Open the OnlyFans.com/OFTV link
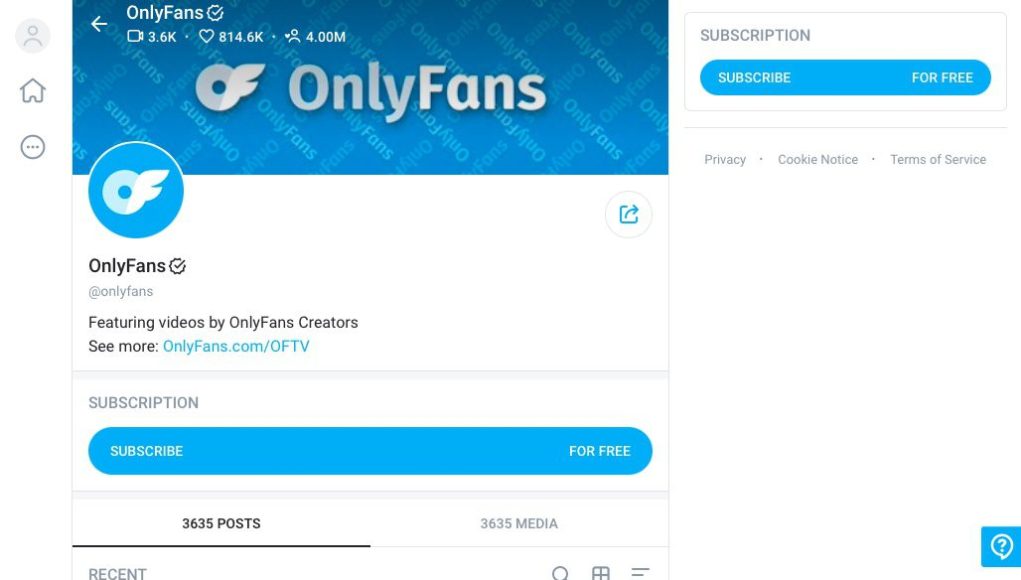 pos(236,346)
